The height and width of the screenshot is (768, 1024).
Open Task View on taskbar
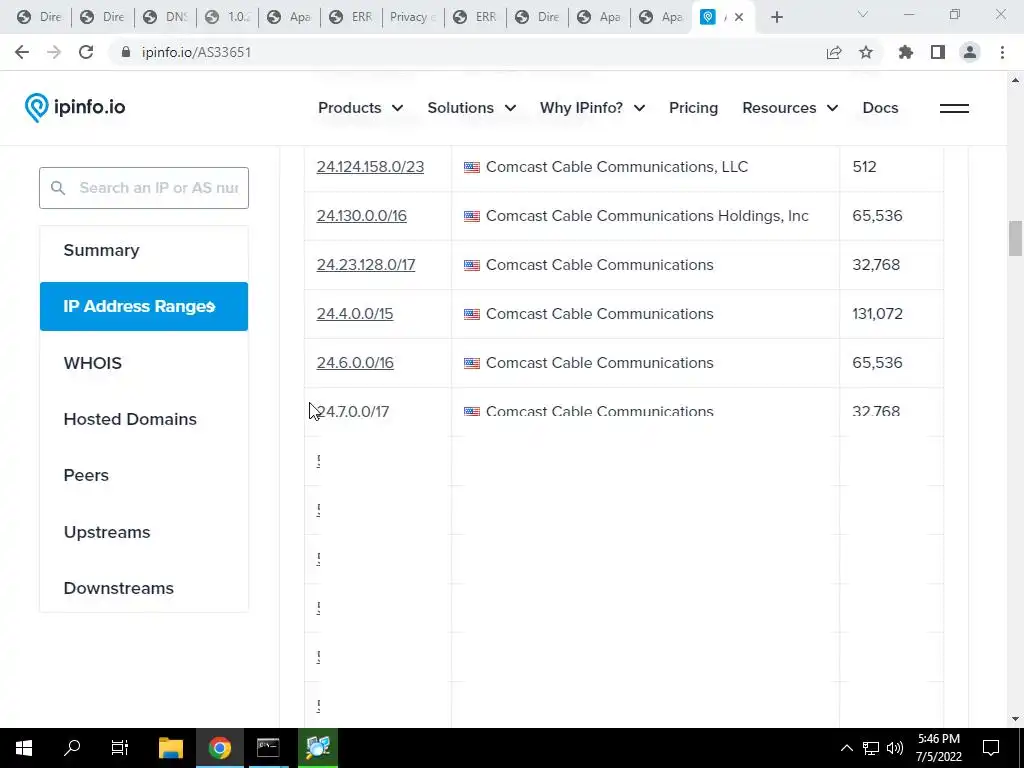tap(120, 748)
